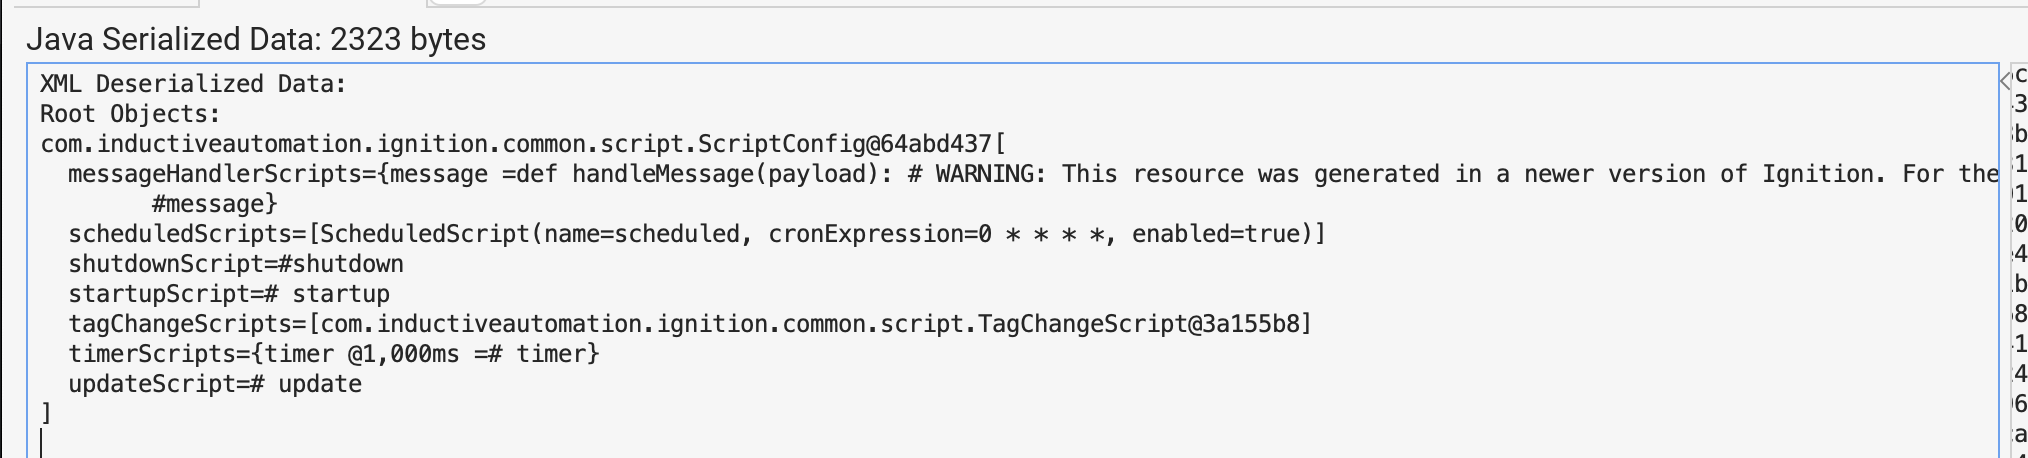Click the closing bracket line
Image resolution: width=2028 pixels, height=458 pixels.
click(x=46, y=413)
